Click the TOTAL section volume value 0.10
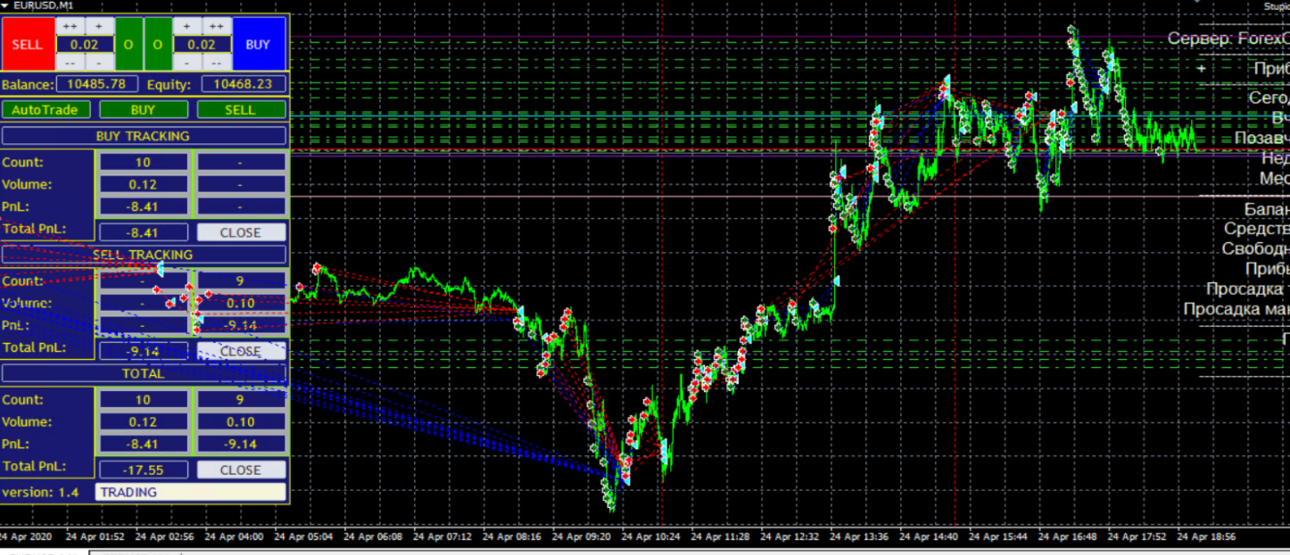 (x=240, y=422)
